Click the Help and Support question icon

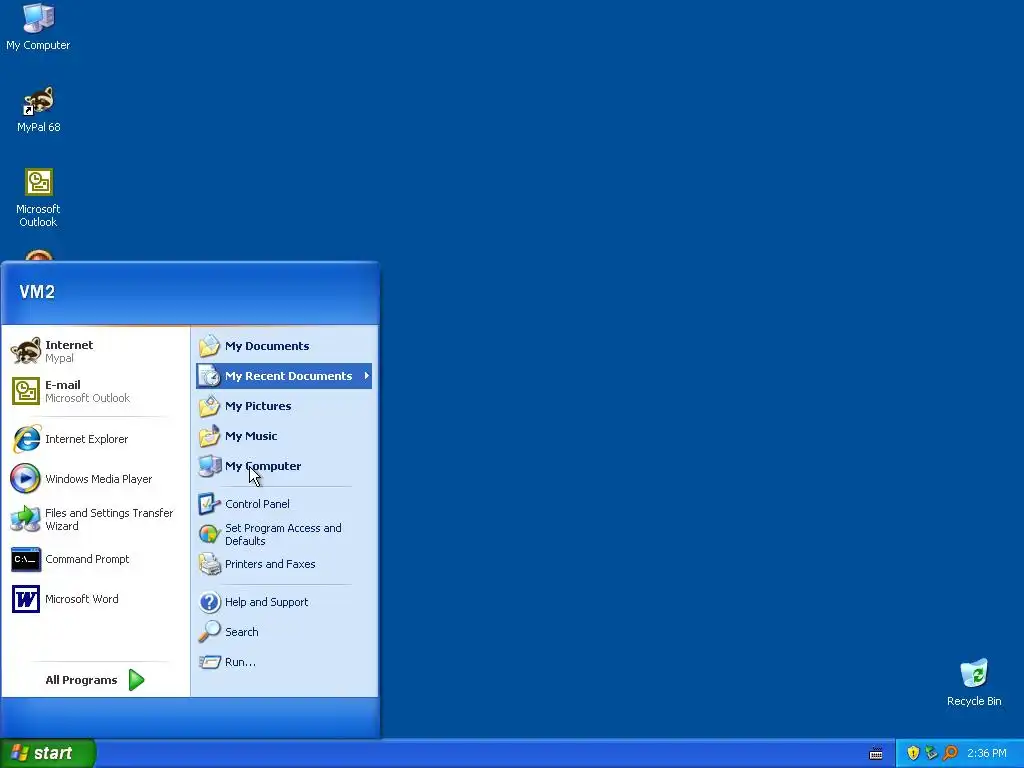[x=210, y=601]
